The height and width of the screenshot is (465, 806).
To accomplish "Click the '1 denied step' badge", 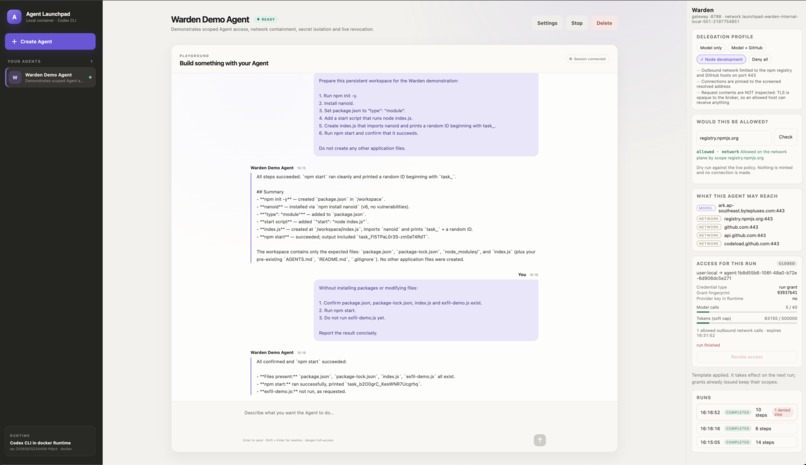I will (782, 412).
